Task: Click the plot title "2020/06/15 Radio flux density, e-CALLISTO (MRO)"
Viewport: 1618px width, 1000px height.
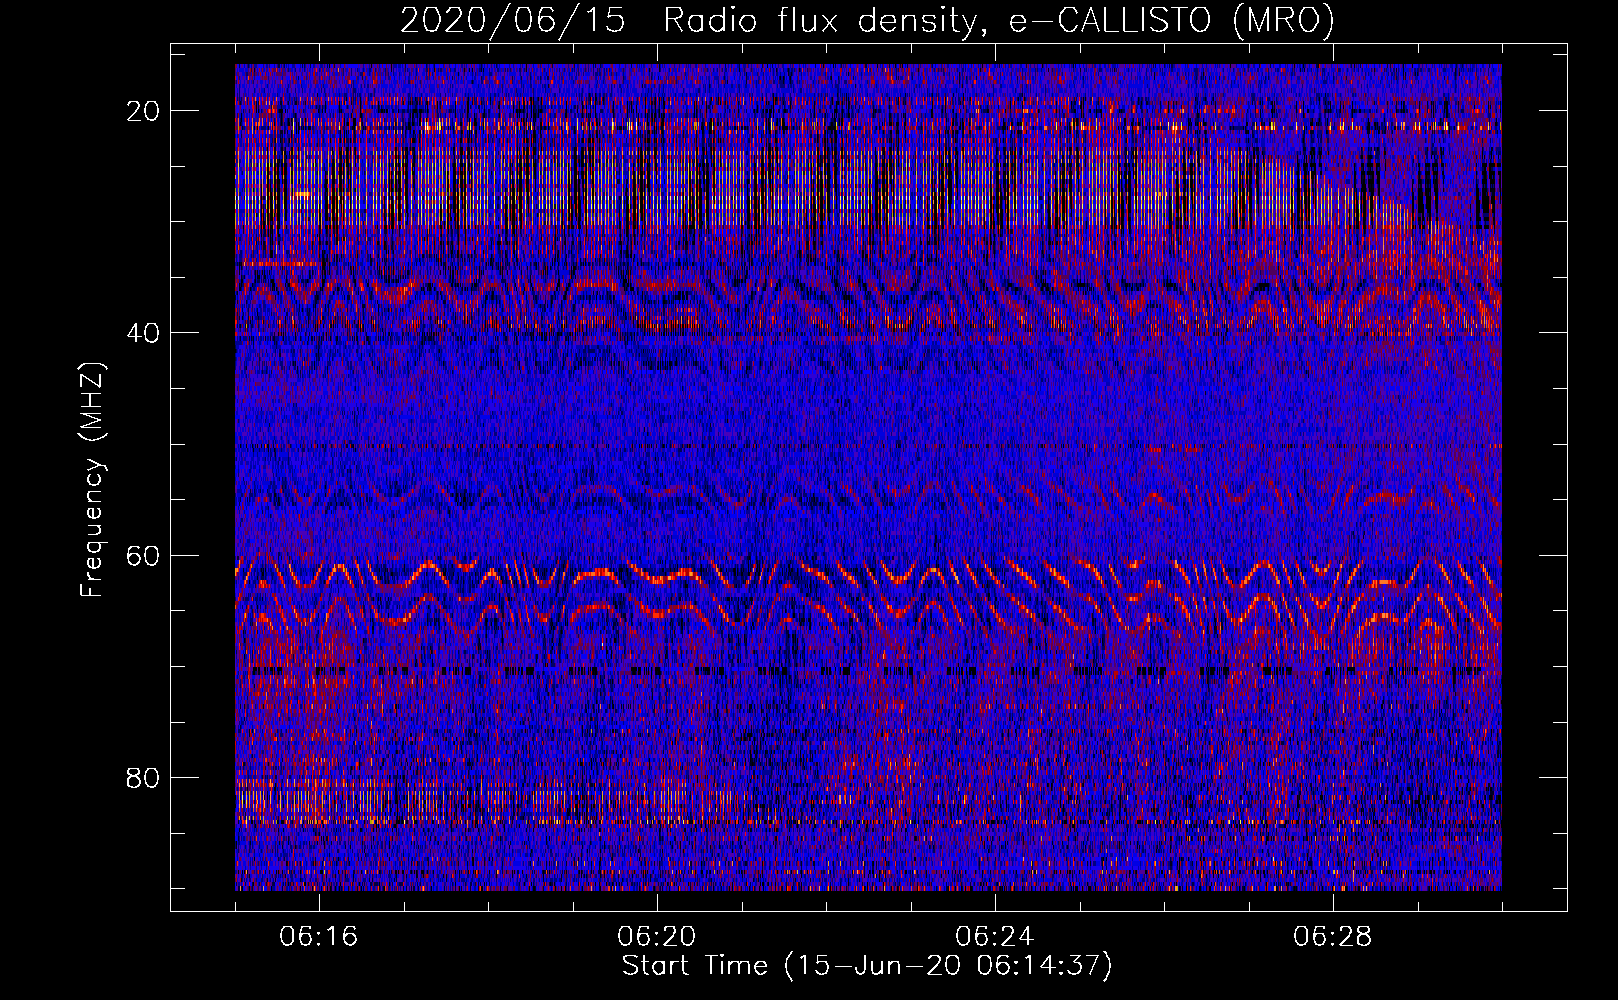Action: [867, 20]
